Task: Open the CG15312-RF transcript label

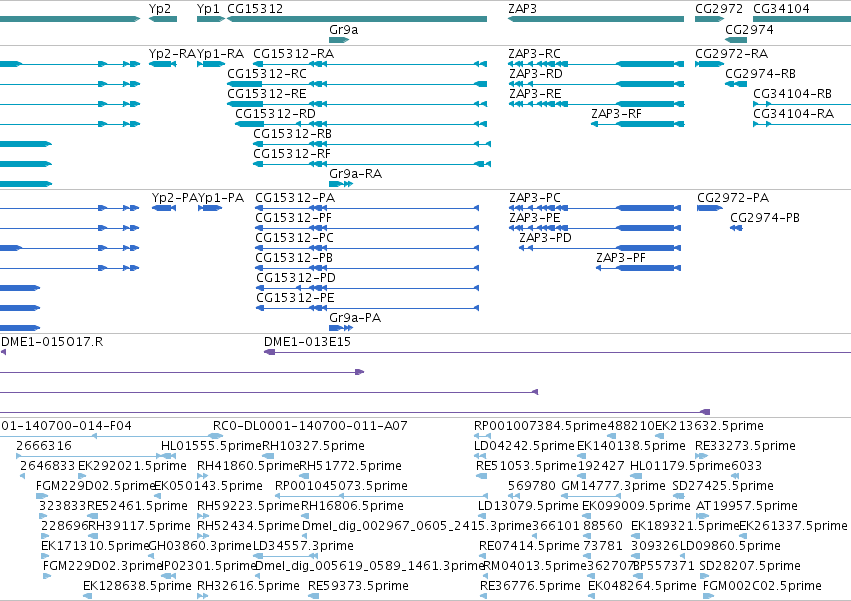Action: click(x=292, y=154)
